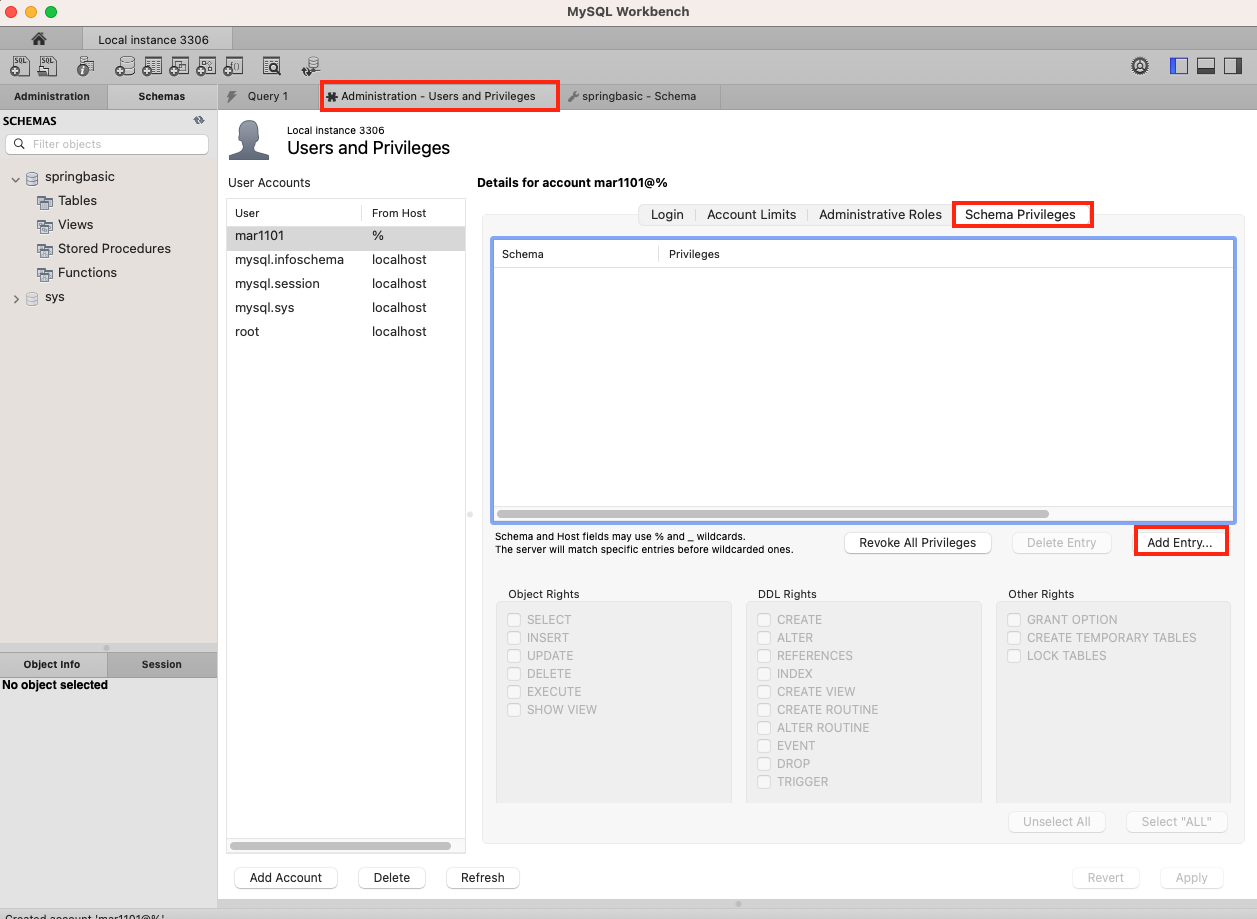Open an SQL script file icon
This screenshot has height=919, width=1257.
pos(47,66)
